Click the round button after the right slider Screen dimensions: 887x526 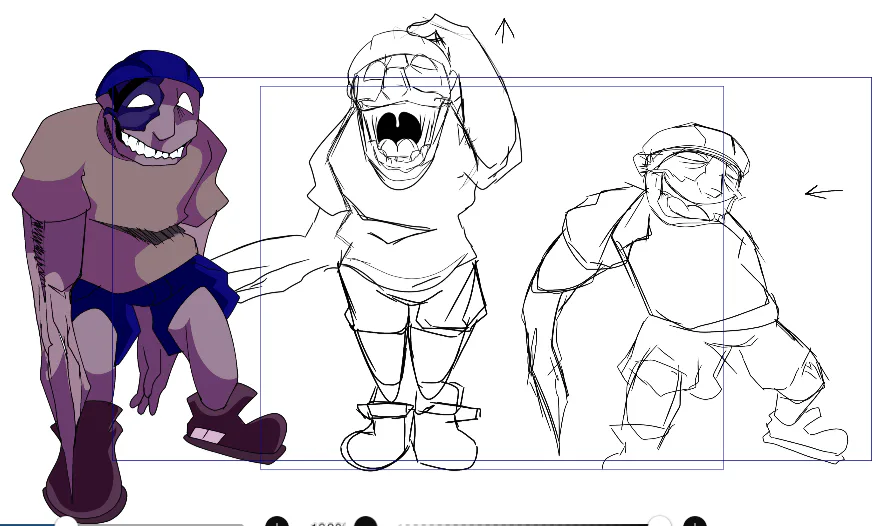[695, 519]
